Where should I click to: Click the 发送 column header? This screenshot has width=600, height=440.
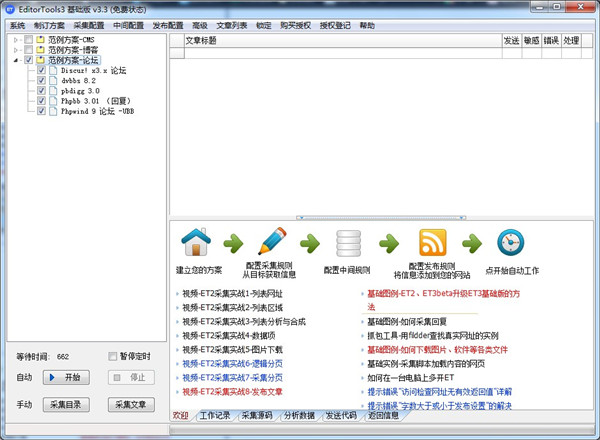[x=512, y=41]
